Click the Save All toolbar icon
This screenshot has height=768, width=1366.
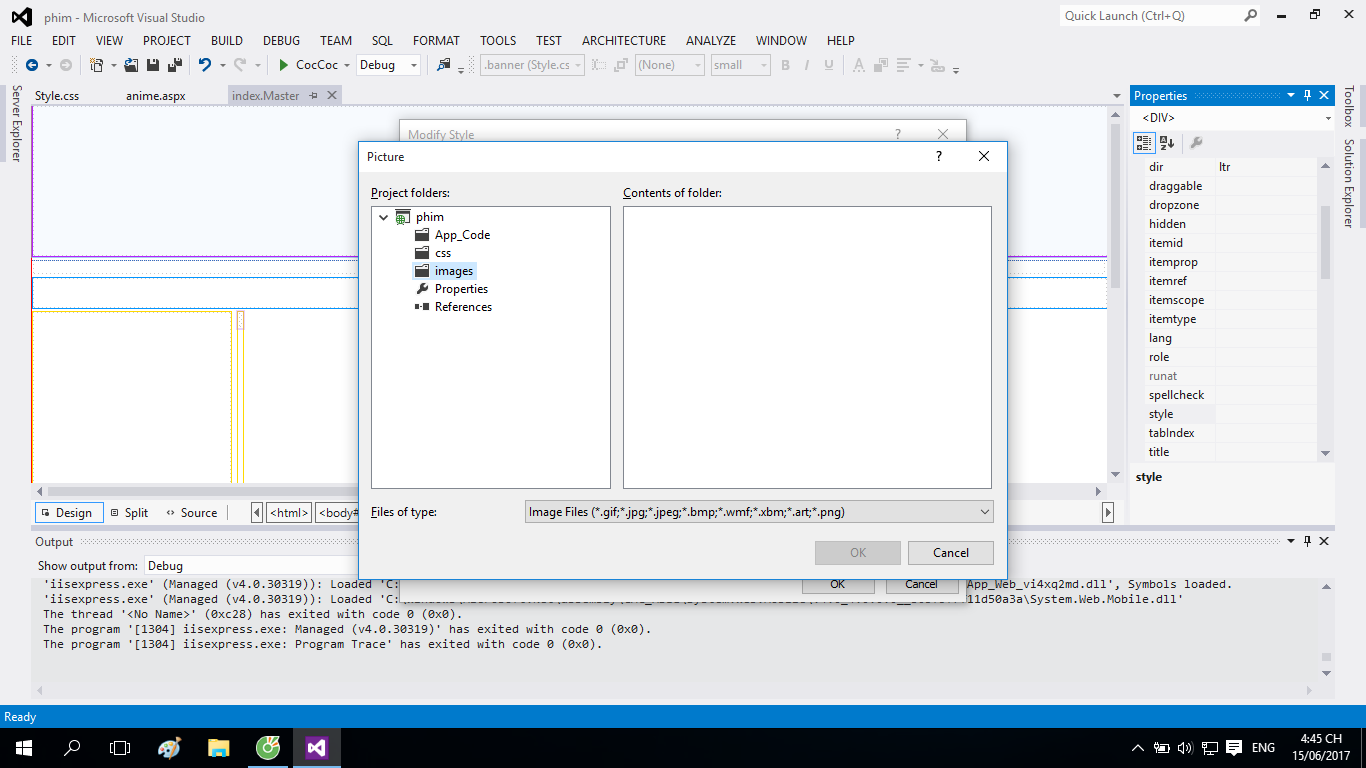(175, 65)
